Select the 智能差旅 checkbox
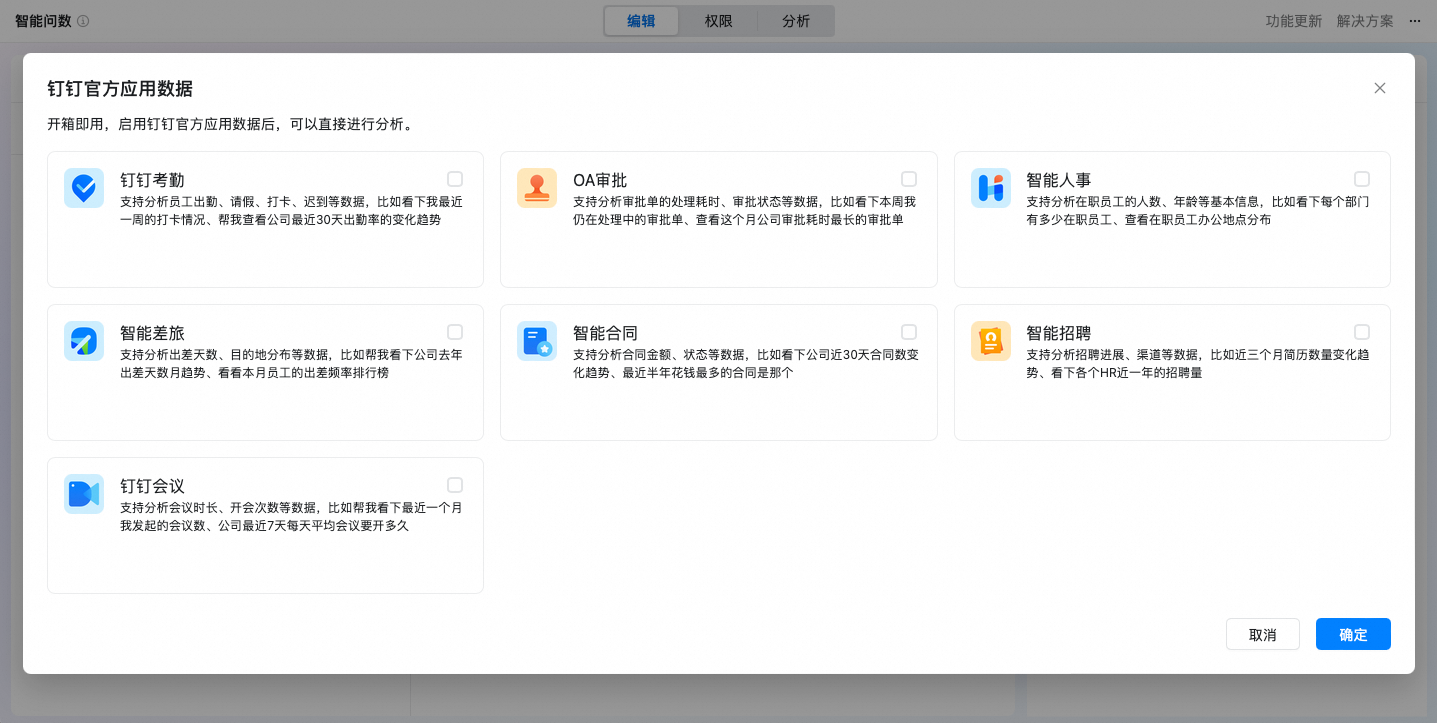Image resolution: width=1437 pixels, height=723 pixels. pyautogui.click(x=455, y=332)
